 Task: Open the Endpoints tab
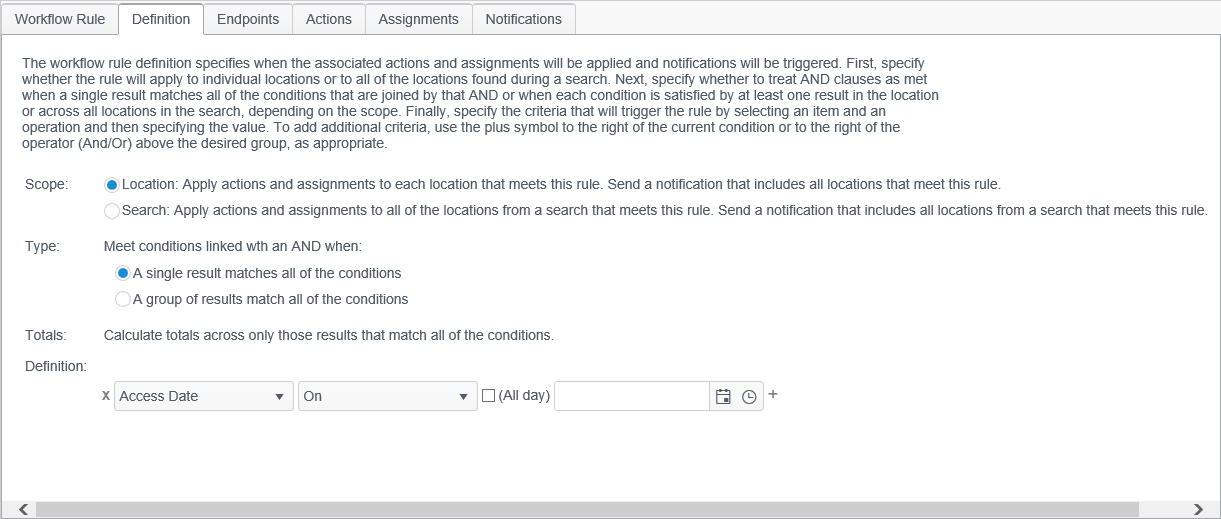(x=248, y=19)
